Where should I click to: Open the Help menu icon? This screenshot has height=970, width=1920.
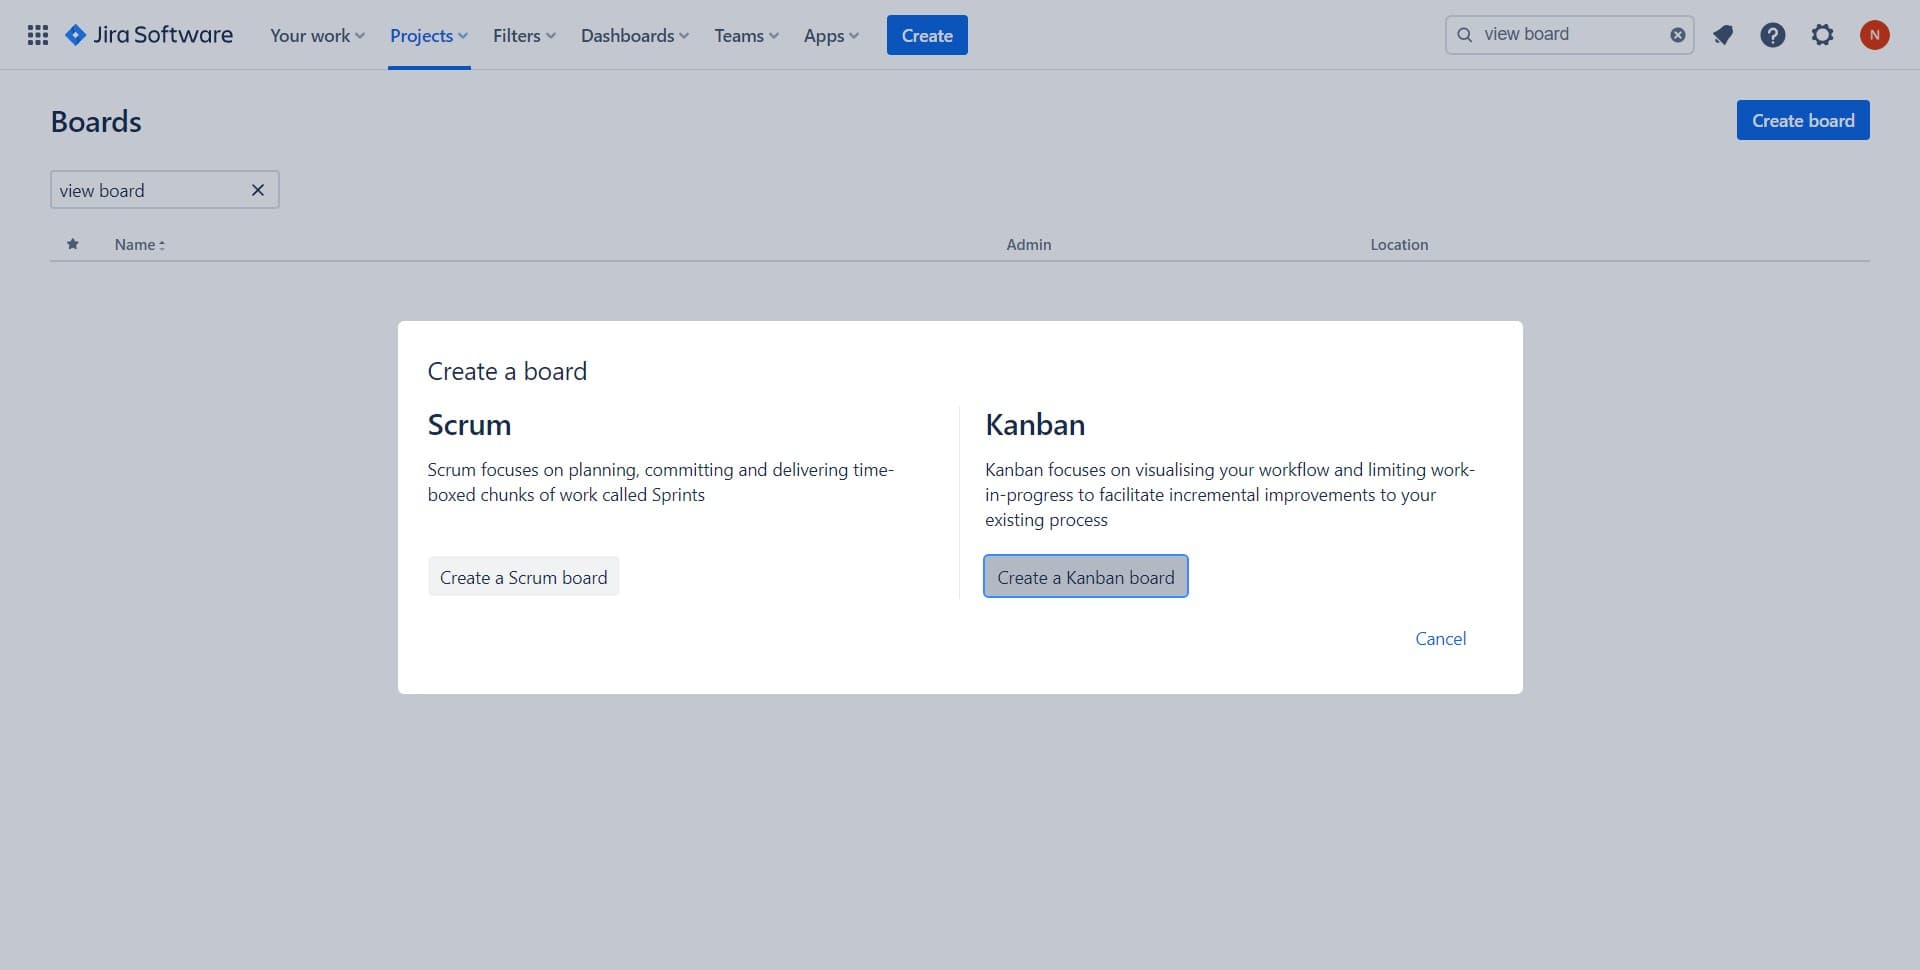click(1773, 34)
